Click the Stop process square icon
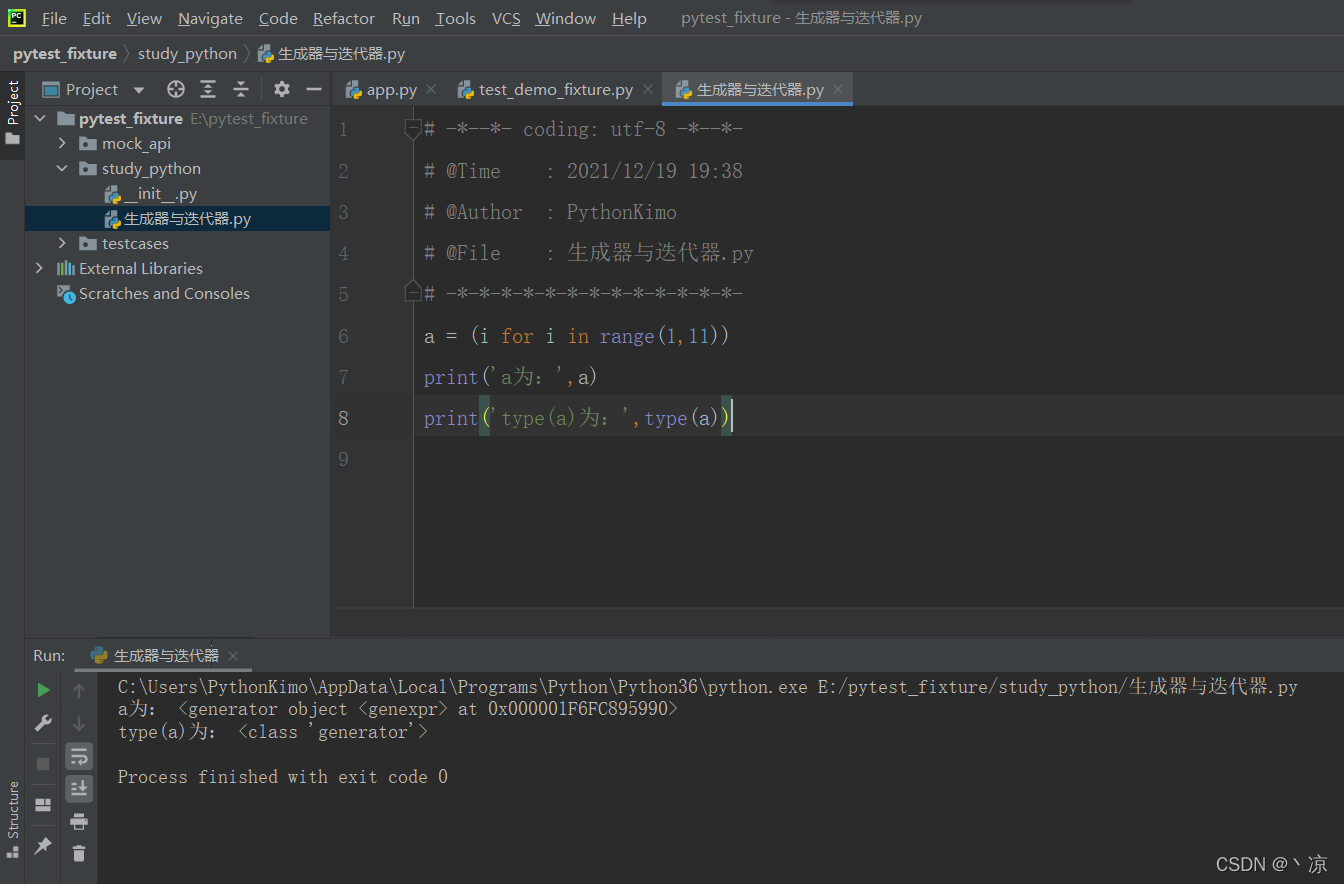The height and width of the screenshot is (884, 1344). coord(43,763)
